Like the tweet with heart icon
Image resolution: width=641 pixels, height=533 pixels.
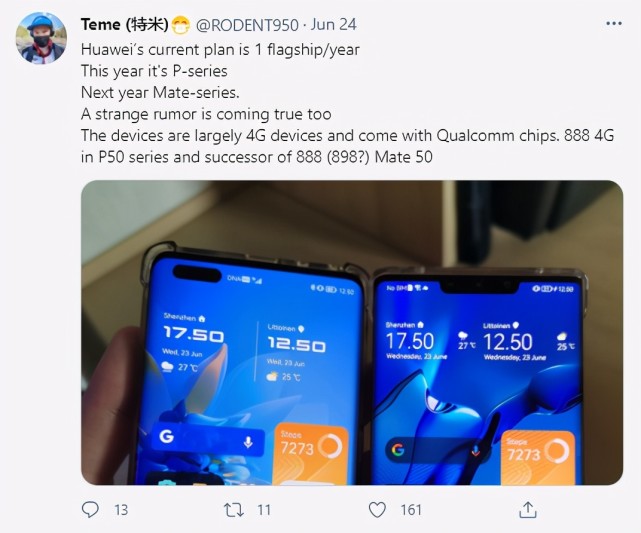377,510
